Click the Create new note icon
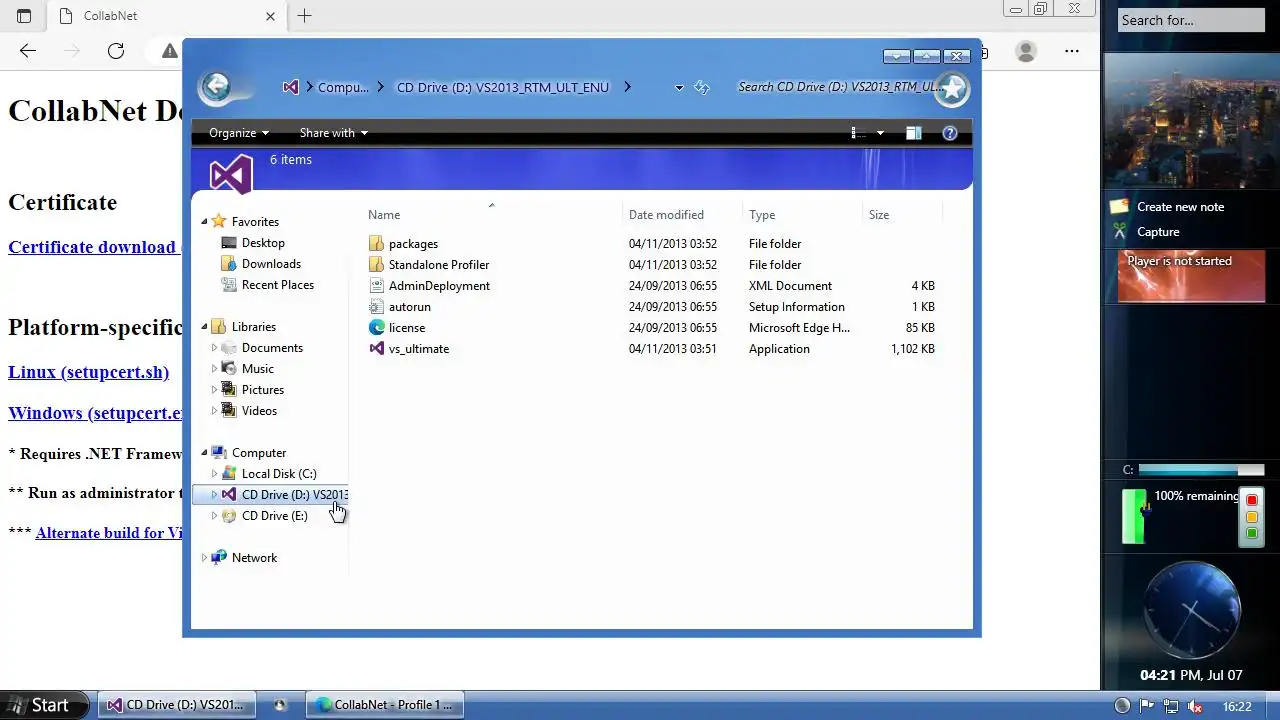 tap(1119, 207)
